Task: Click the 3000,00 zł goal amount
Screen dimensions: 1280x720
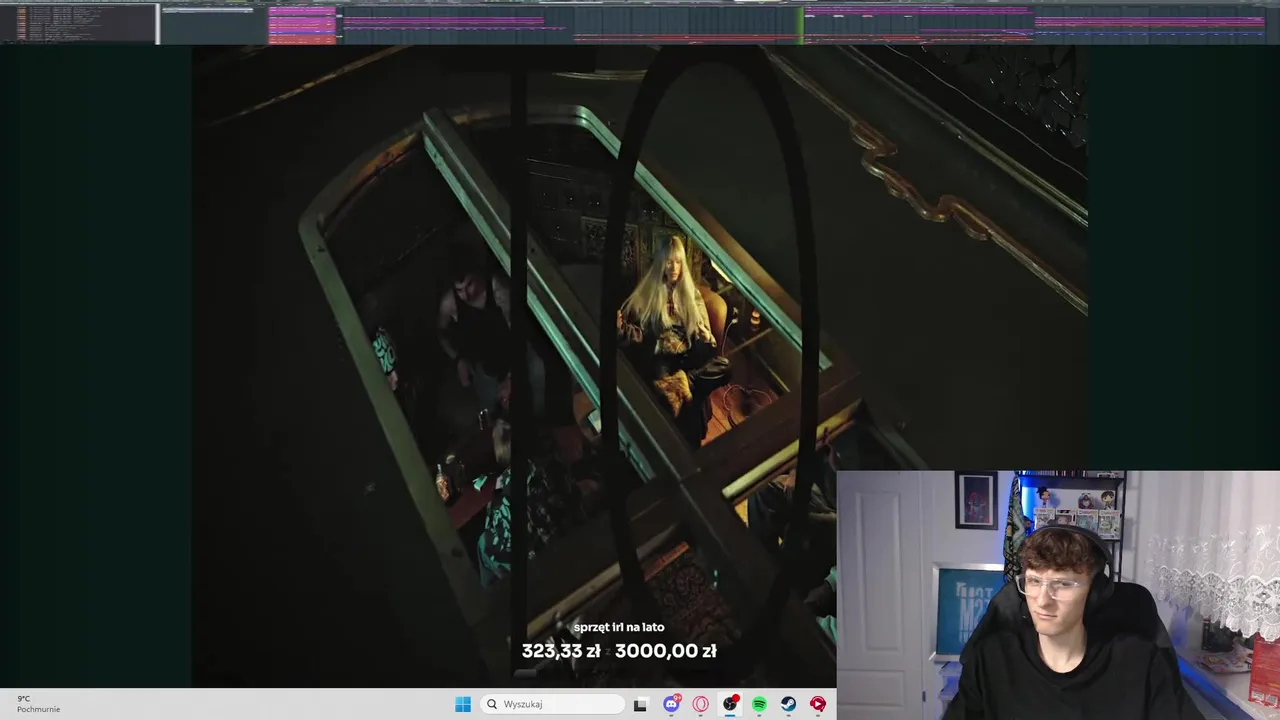Action: [x=666, y=651]
